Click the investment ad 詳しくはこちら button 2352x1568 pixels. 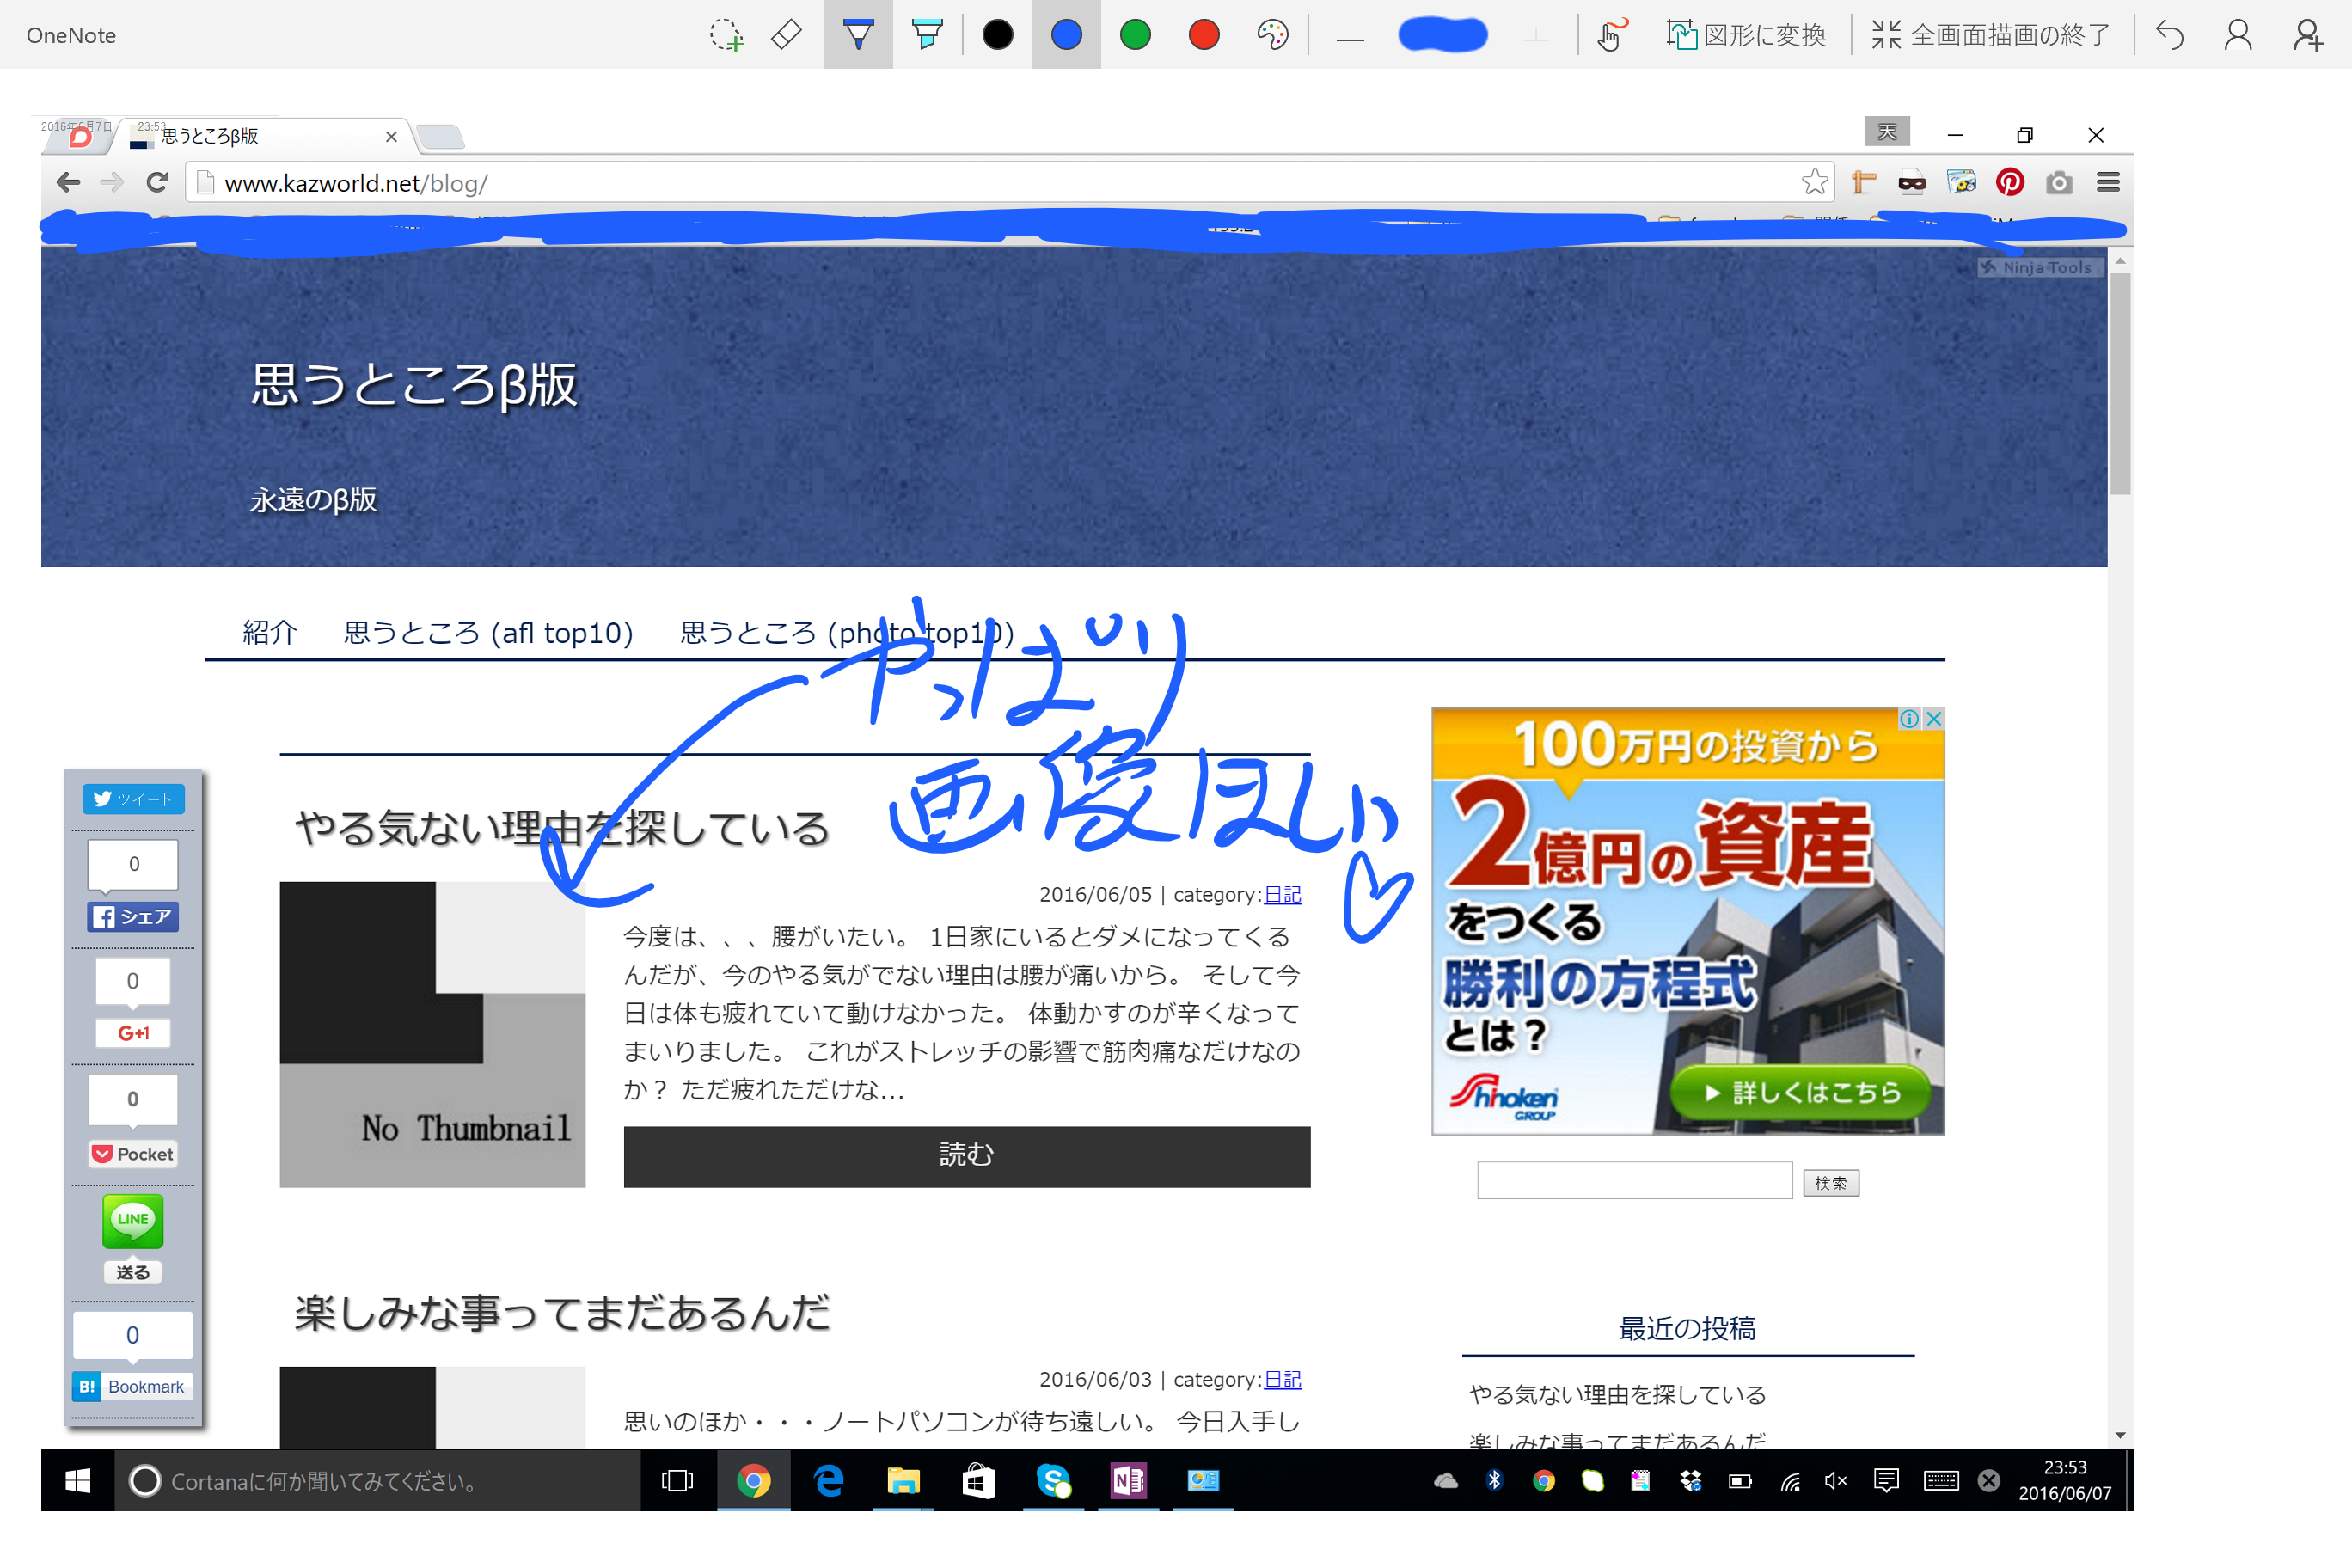coord(1800,1092)
